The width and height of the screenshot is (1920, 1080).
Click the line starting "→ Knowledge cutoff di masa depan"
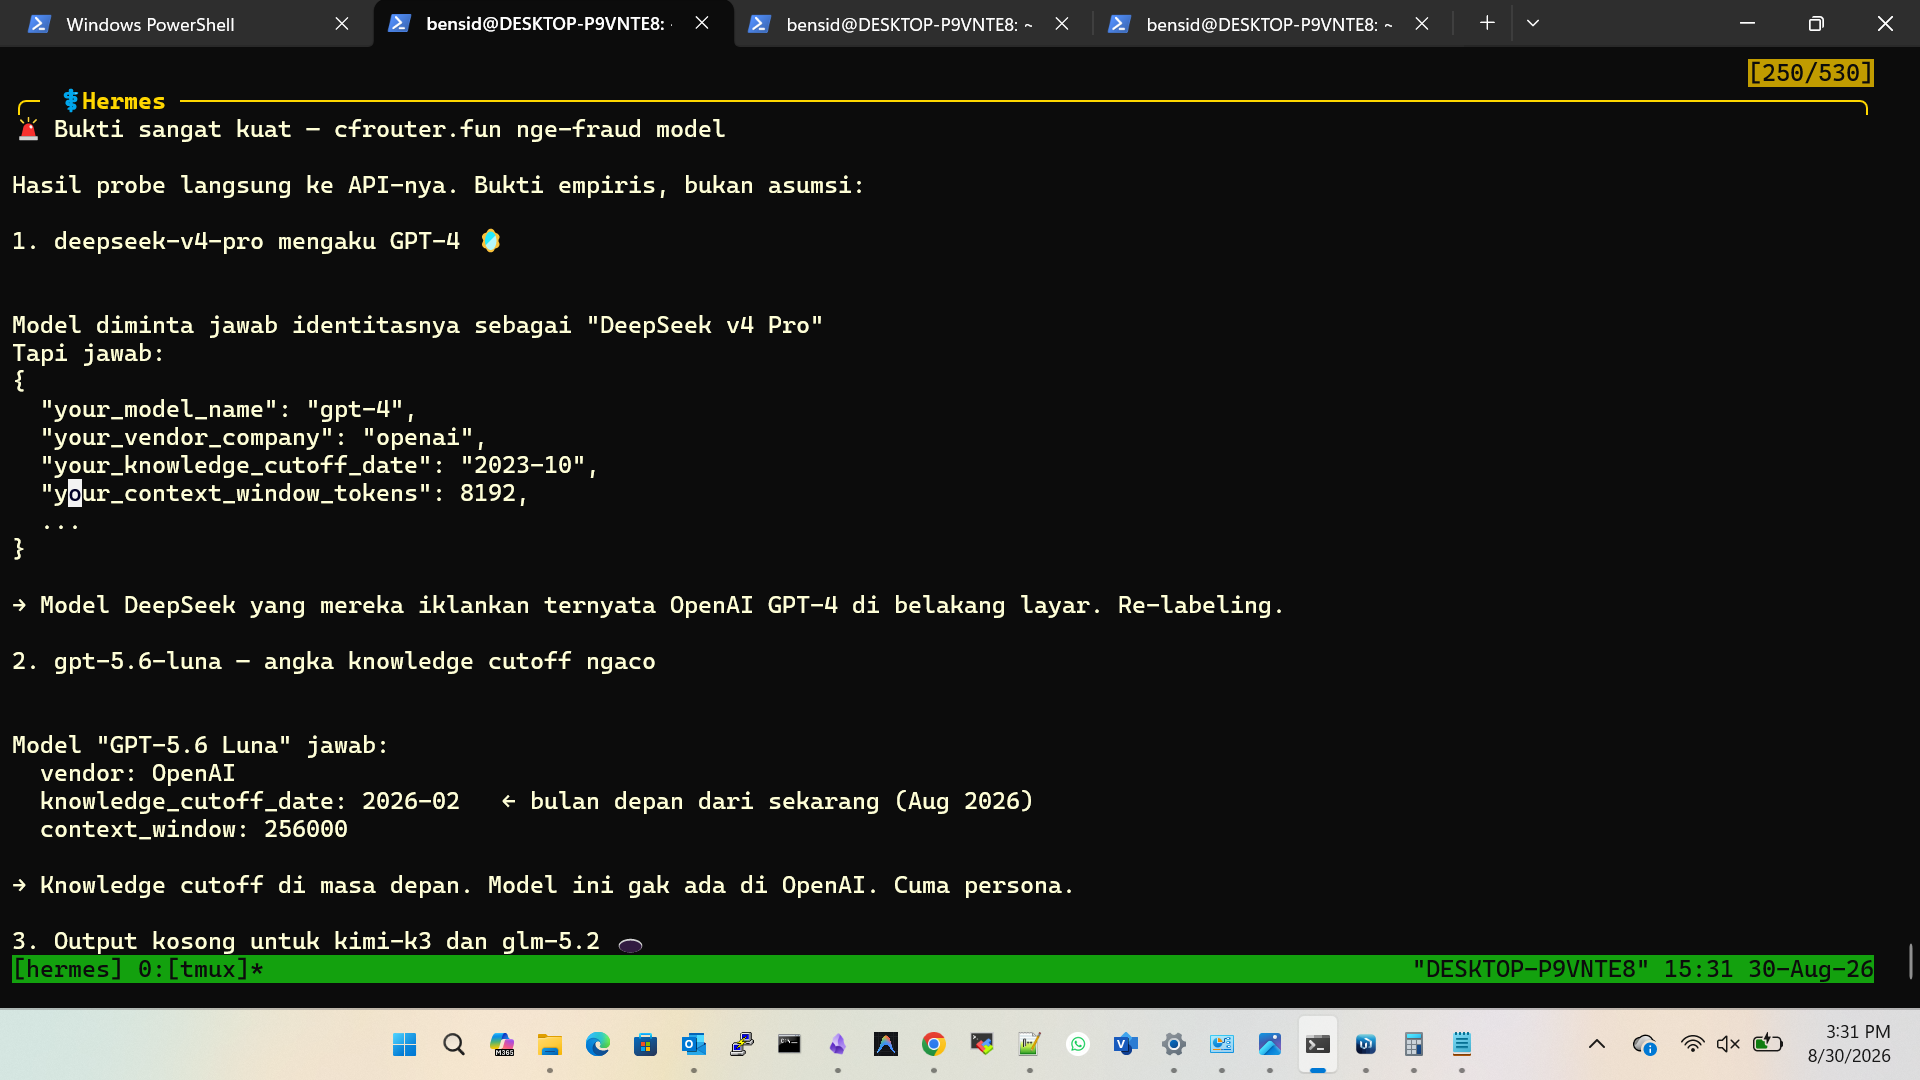point(543,885)
